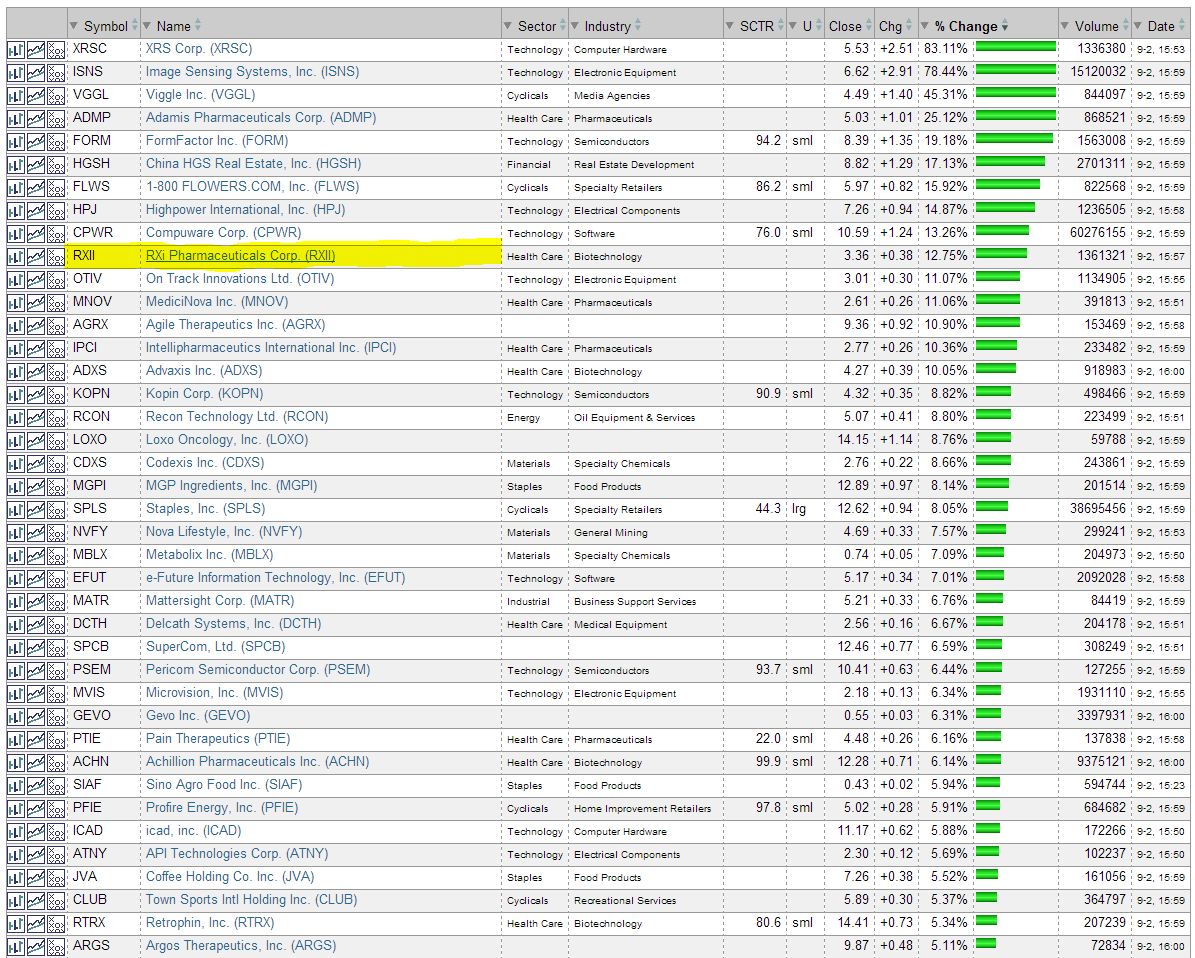Select the Home Improvement Retailers cell
The width and height of the screenshot is (1195, 958).
click(642, 809)
